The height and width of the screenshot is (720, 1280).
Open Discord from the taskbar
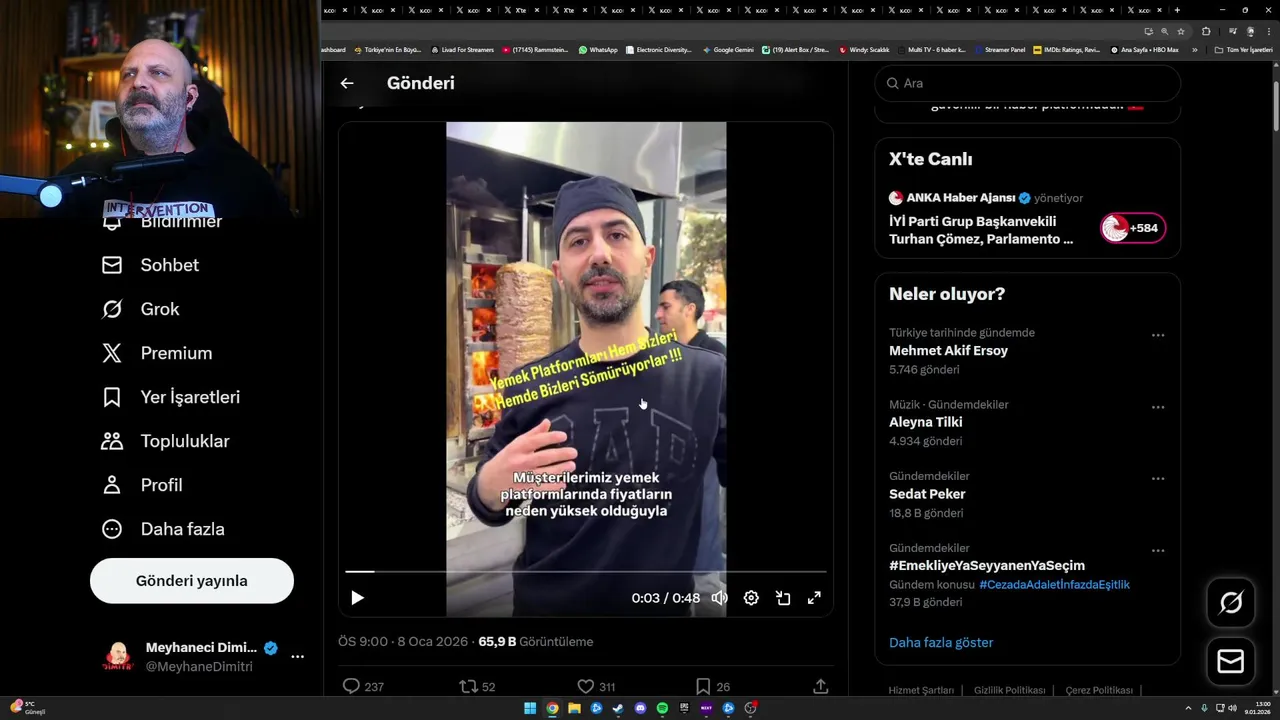pos(641,709)
